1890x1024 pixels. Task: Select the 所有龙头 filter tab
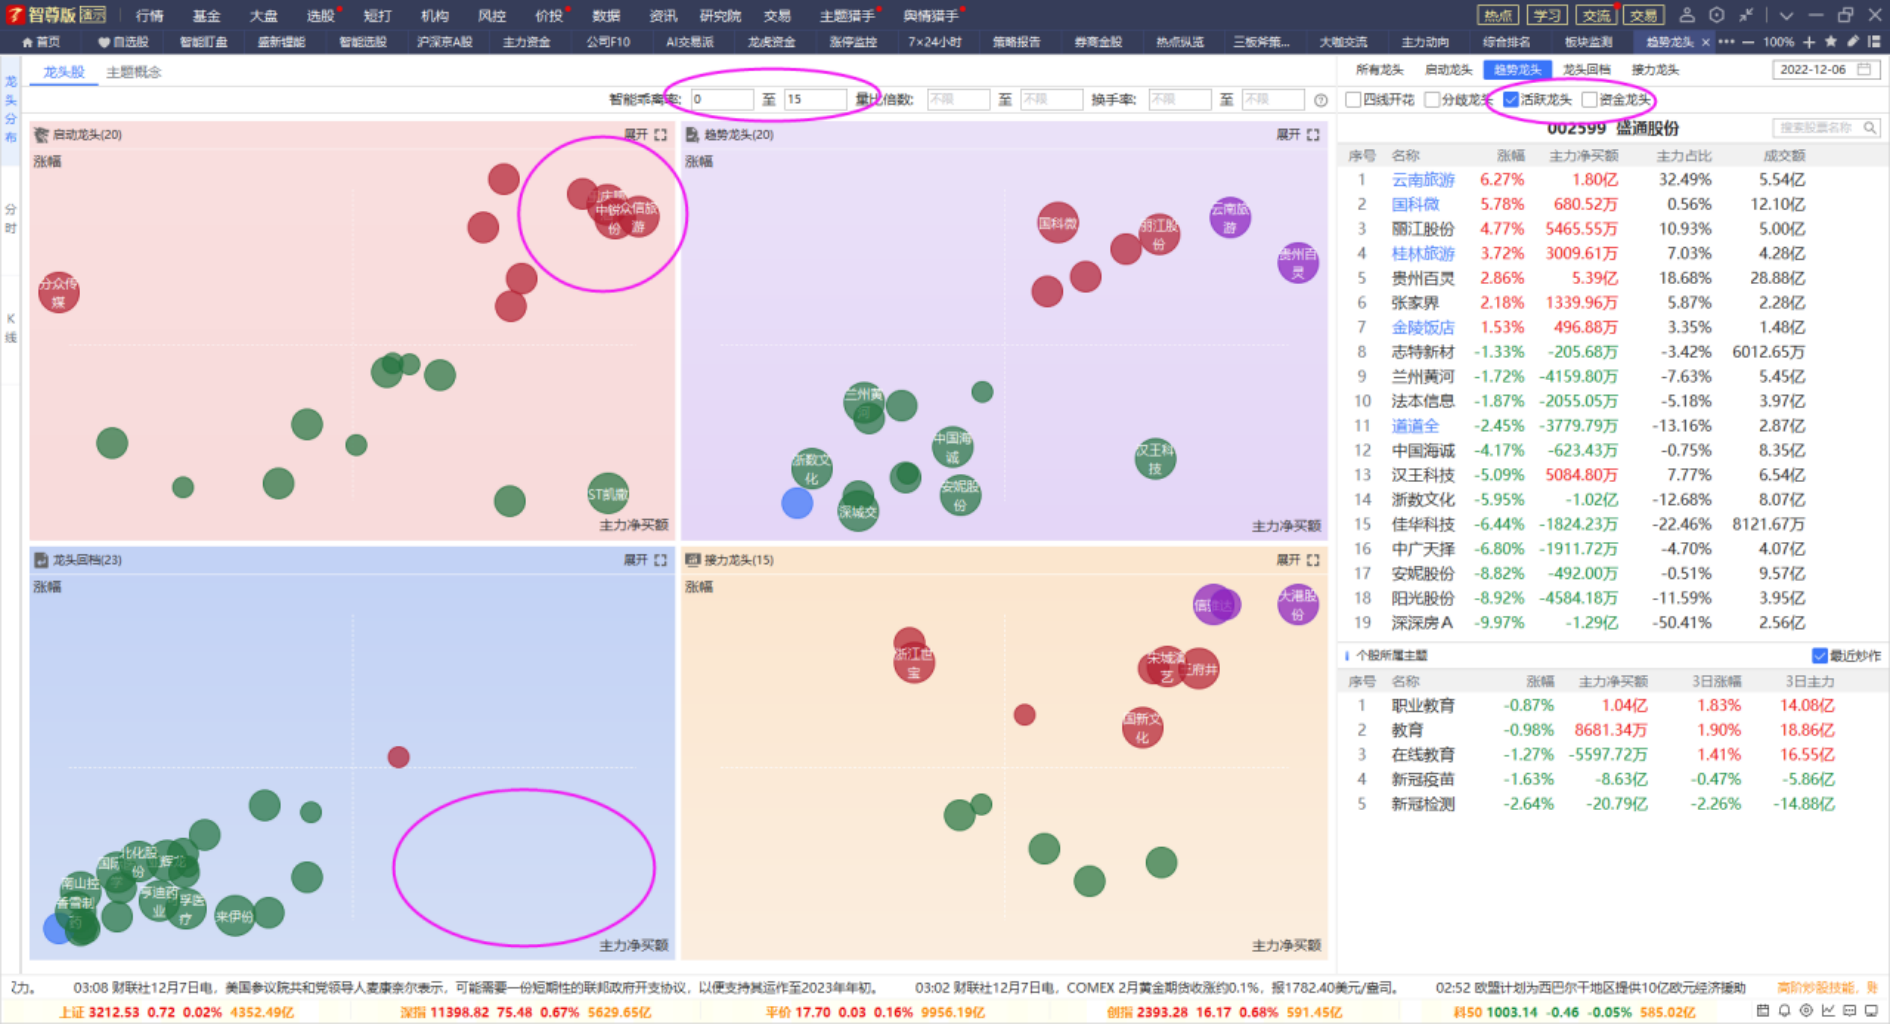pos(1379,70)
